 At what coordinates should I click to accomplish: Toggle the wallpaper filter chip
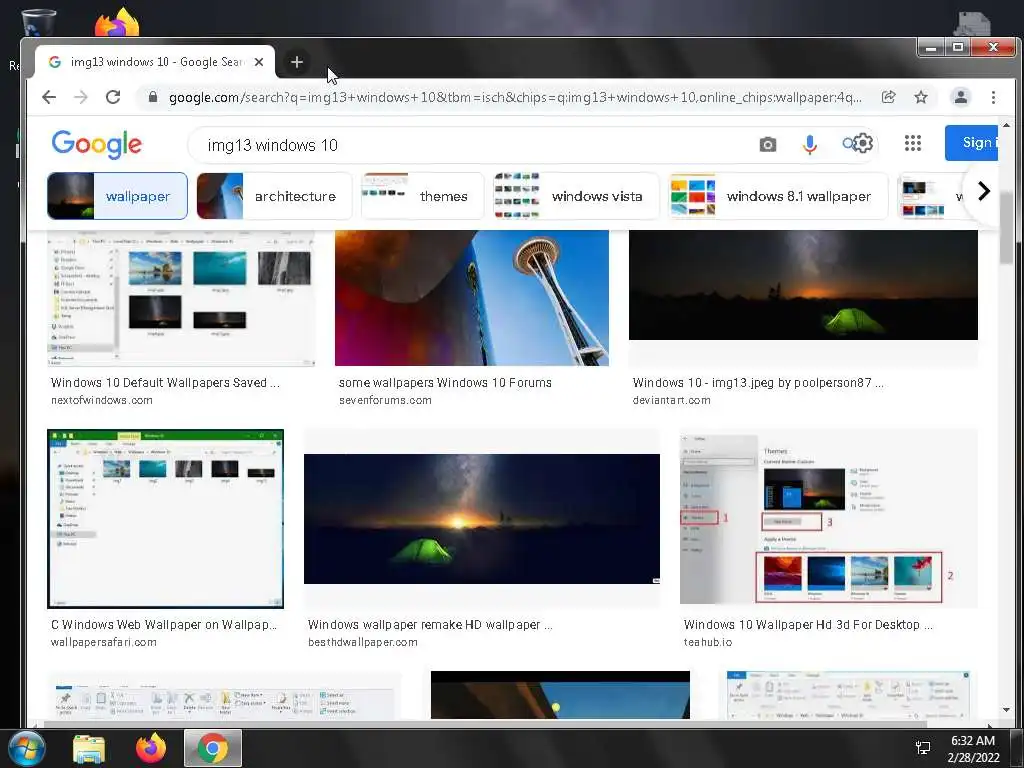pos(118,196)
